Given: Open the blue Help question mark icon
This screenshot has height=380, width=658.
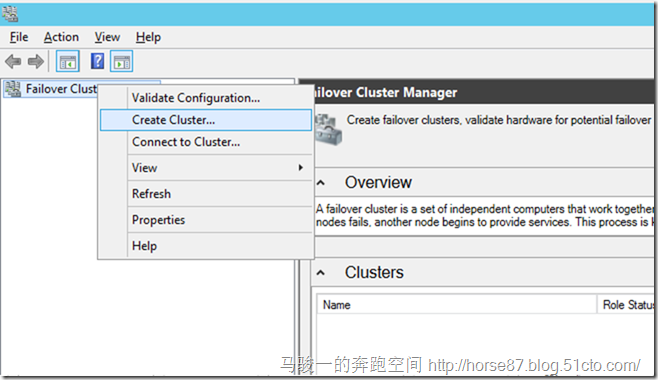Looking at the screenshot, I should (97, 61).
